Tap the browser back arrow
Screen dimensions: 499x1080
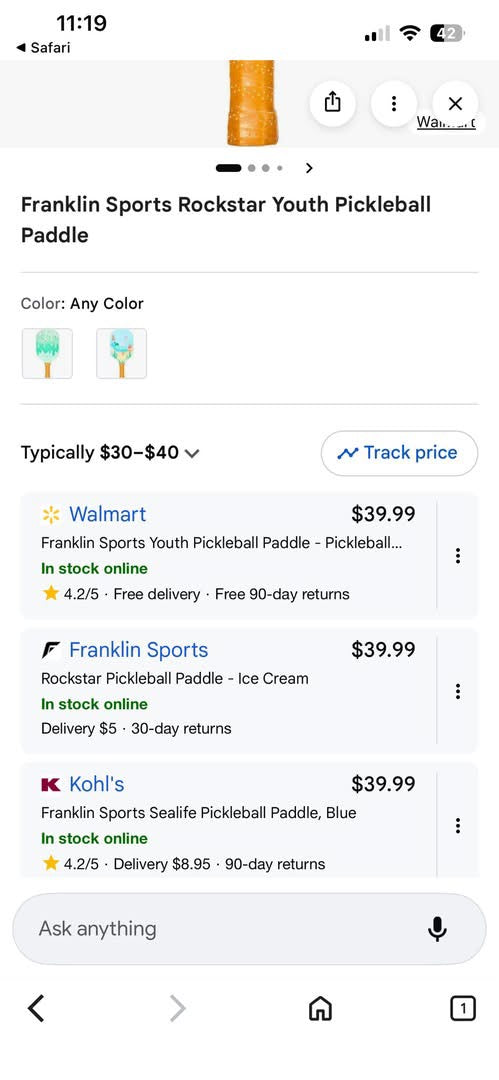(36, 1009)
